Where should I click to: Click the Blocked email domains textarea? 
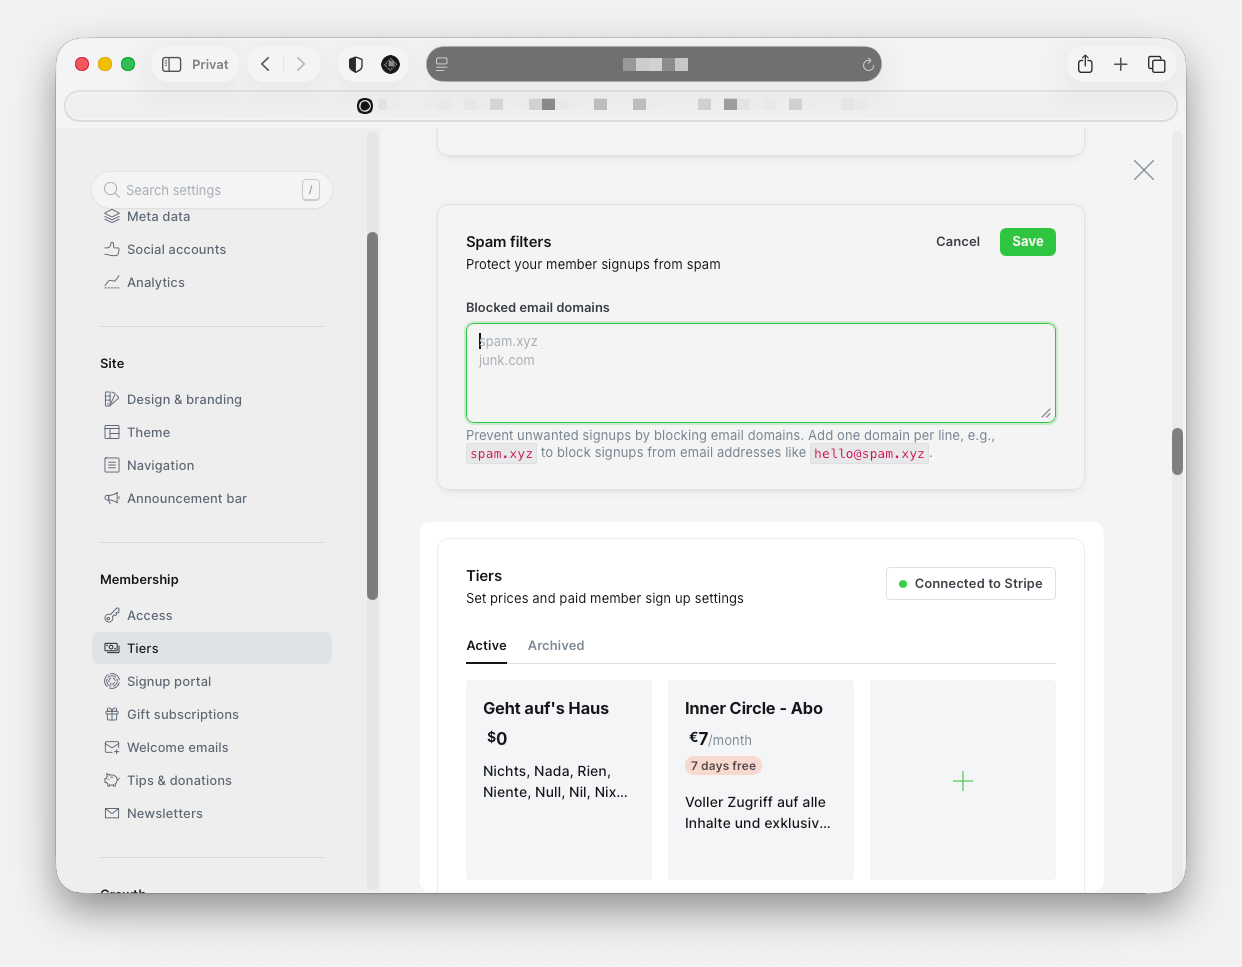point(761,372)
